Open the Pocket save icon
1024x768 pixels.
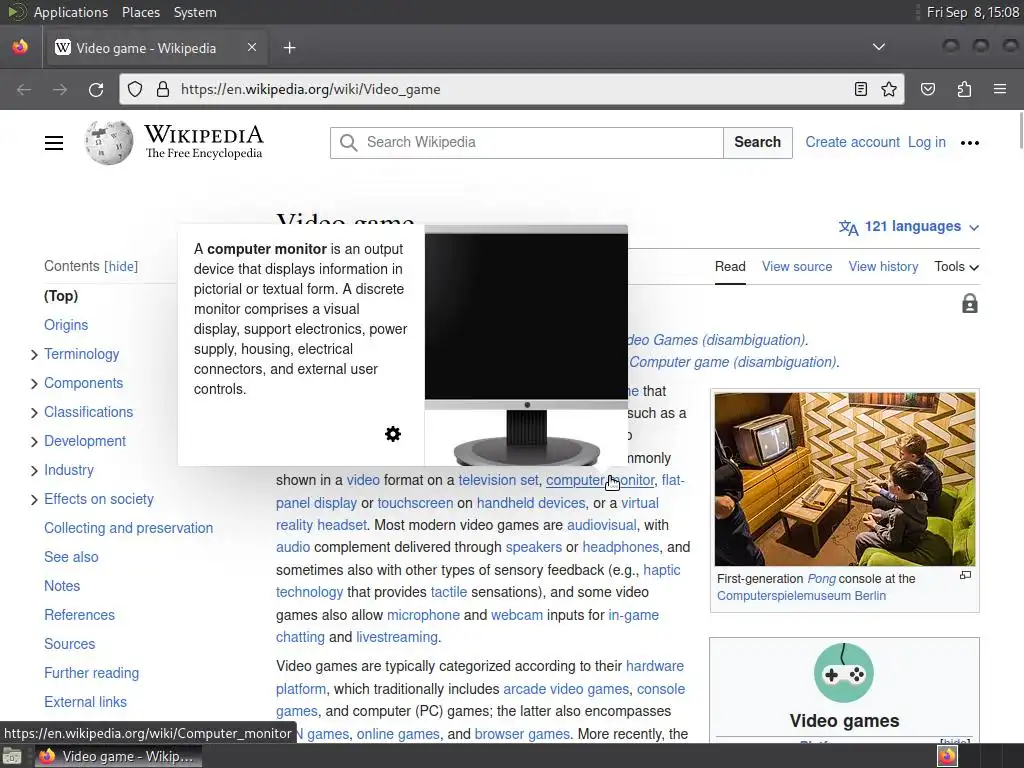(x=928, y=89)
